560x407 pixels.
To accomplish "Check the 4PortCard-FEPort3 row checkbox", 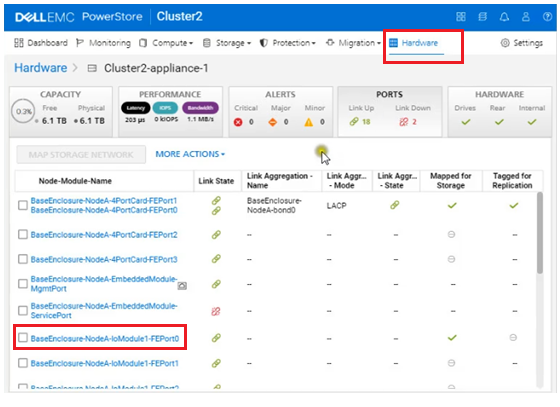I will coord(23,259).
